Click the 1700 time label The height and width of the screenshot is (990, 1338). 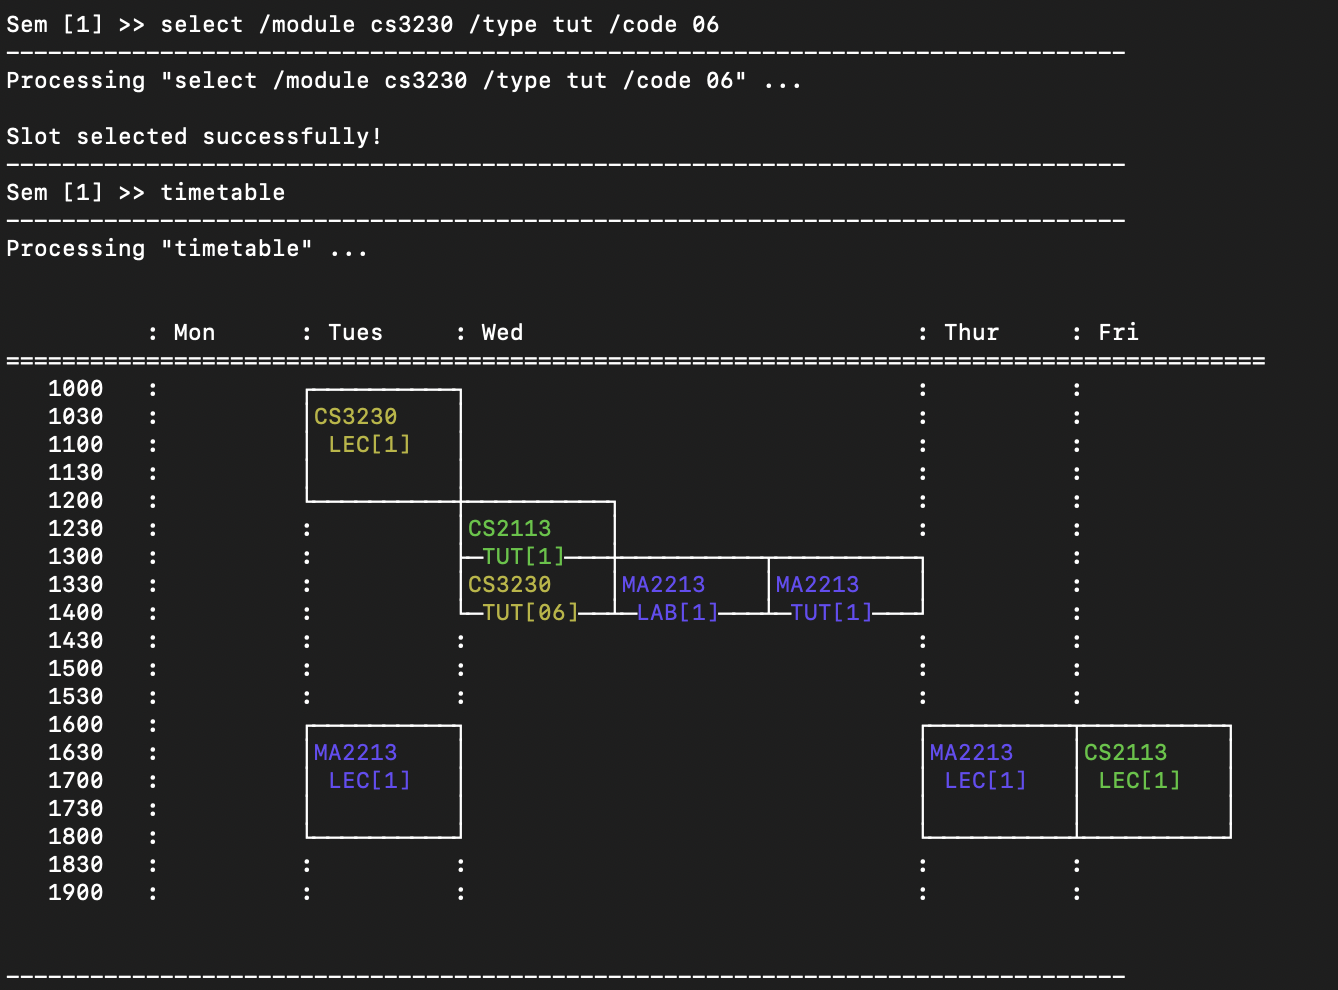pyautogui.click(x=76, y=781)
